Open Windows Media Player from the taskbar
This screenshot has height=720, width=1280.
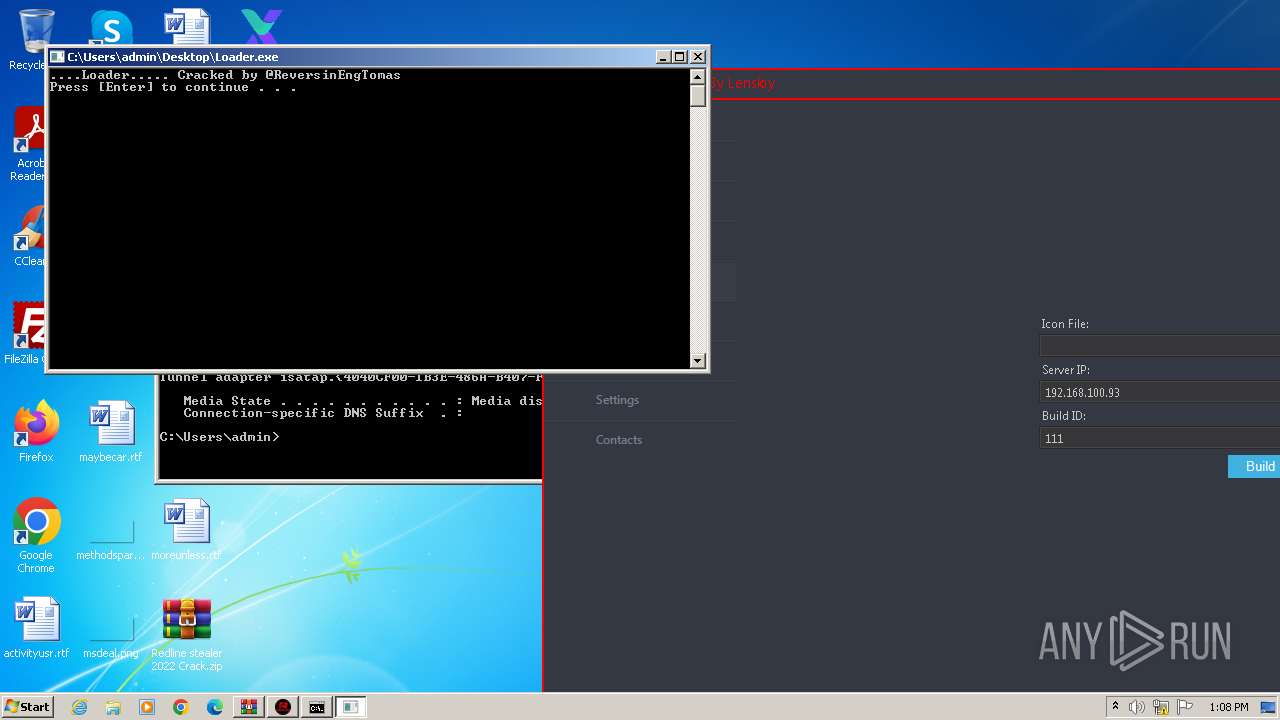147,707
